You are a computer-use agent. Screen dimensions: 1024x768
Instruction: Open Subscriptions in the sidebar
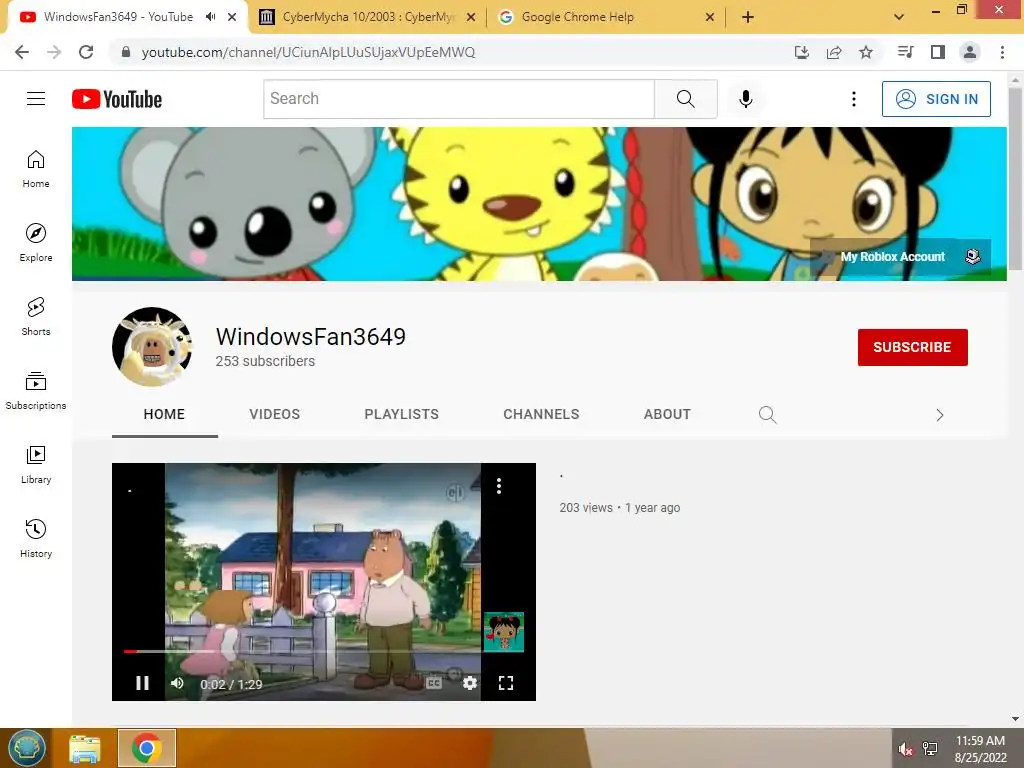[x=36, y=391]
